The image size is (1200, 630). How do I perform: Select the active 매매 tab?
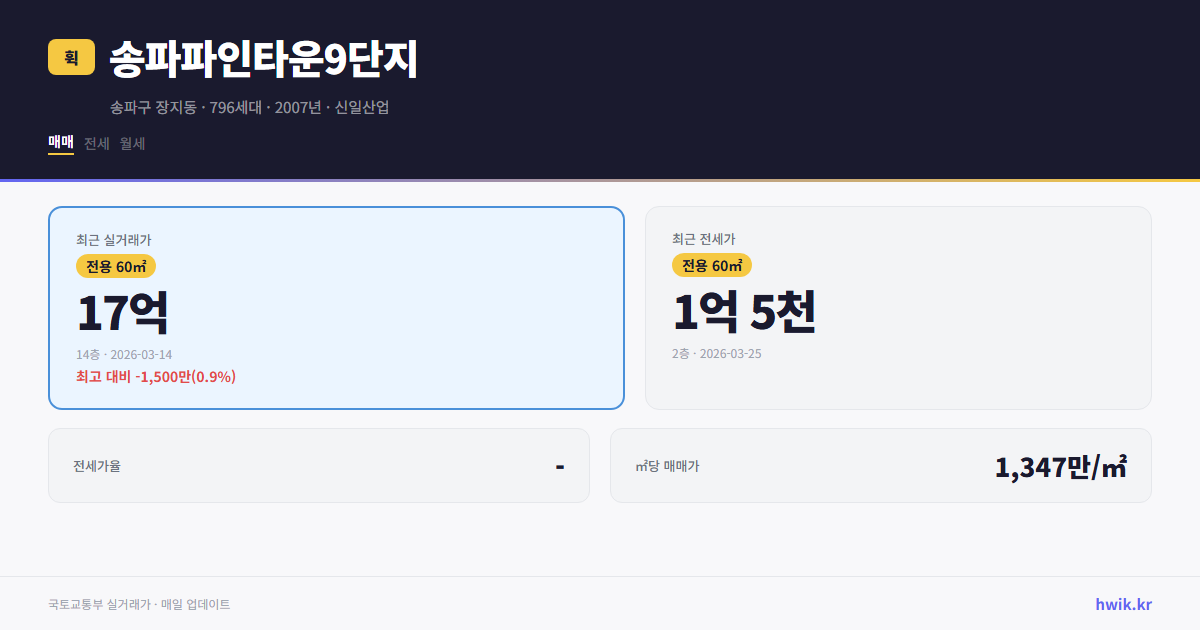pyautogui.click(x=59, y=144)
